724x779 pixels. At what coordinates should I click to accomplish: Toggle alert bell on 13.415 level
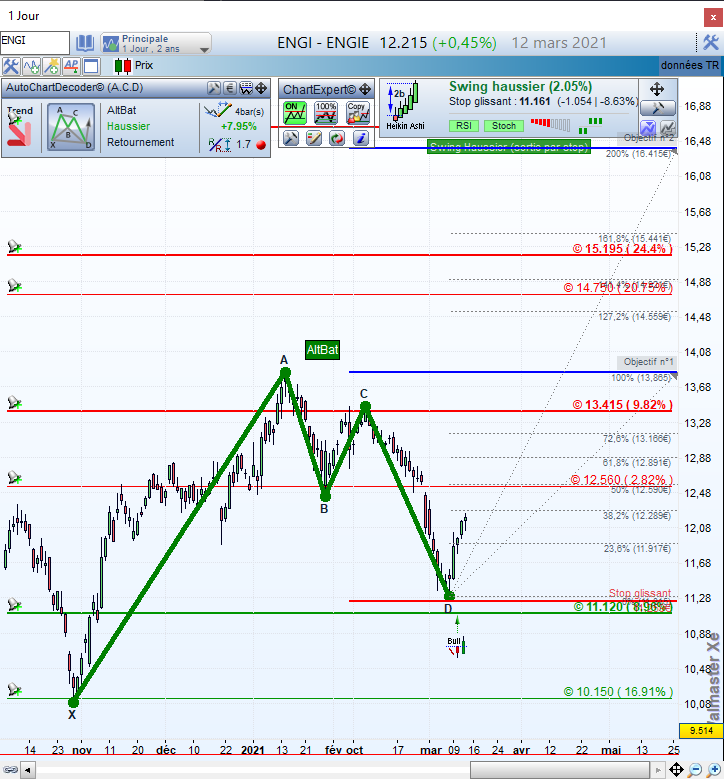(x=14, y=402)
